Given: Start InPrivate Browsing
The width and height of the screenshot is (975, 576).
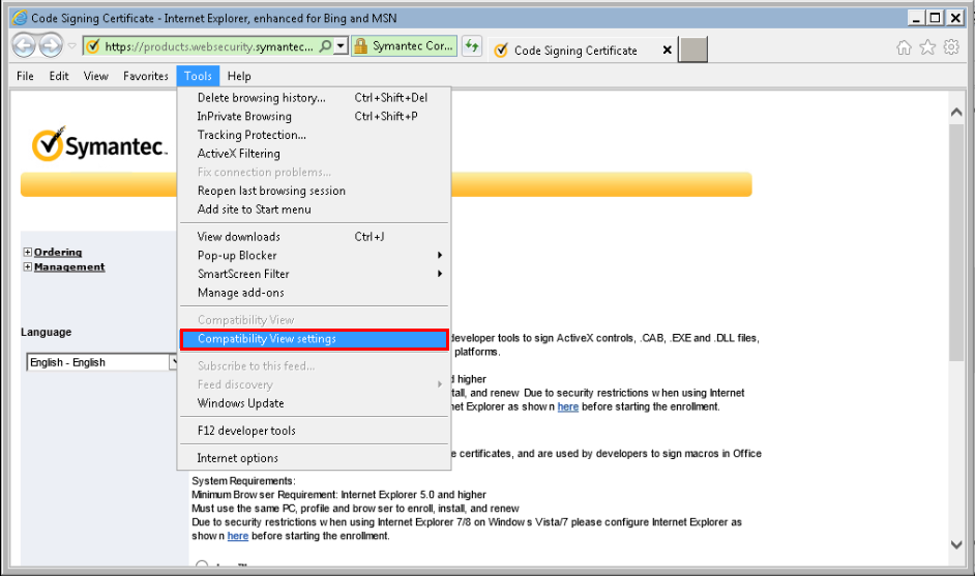Looking at the screenshot, I should tap(313, 116).
